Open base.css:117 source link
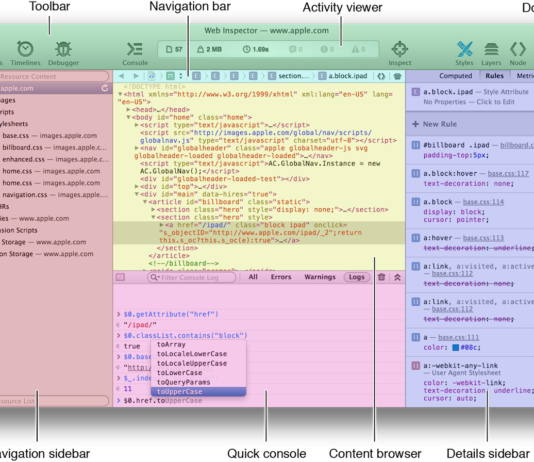 click(x=508, y=174)
